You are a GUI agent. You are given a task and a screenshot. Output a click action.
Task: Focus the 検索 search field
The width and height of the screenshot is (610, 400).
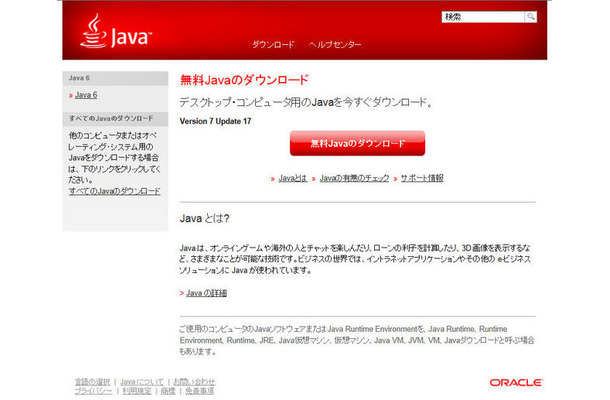pos(483,17)
